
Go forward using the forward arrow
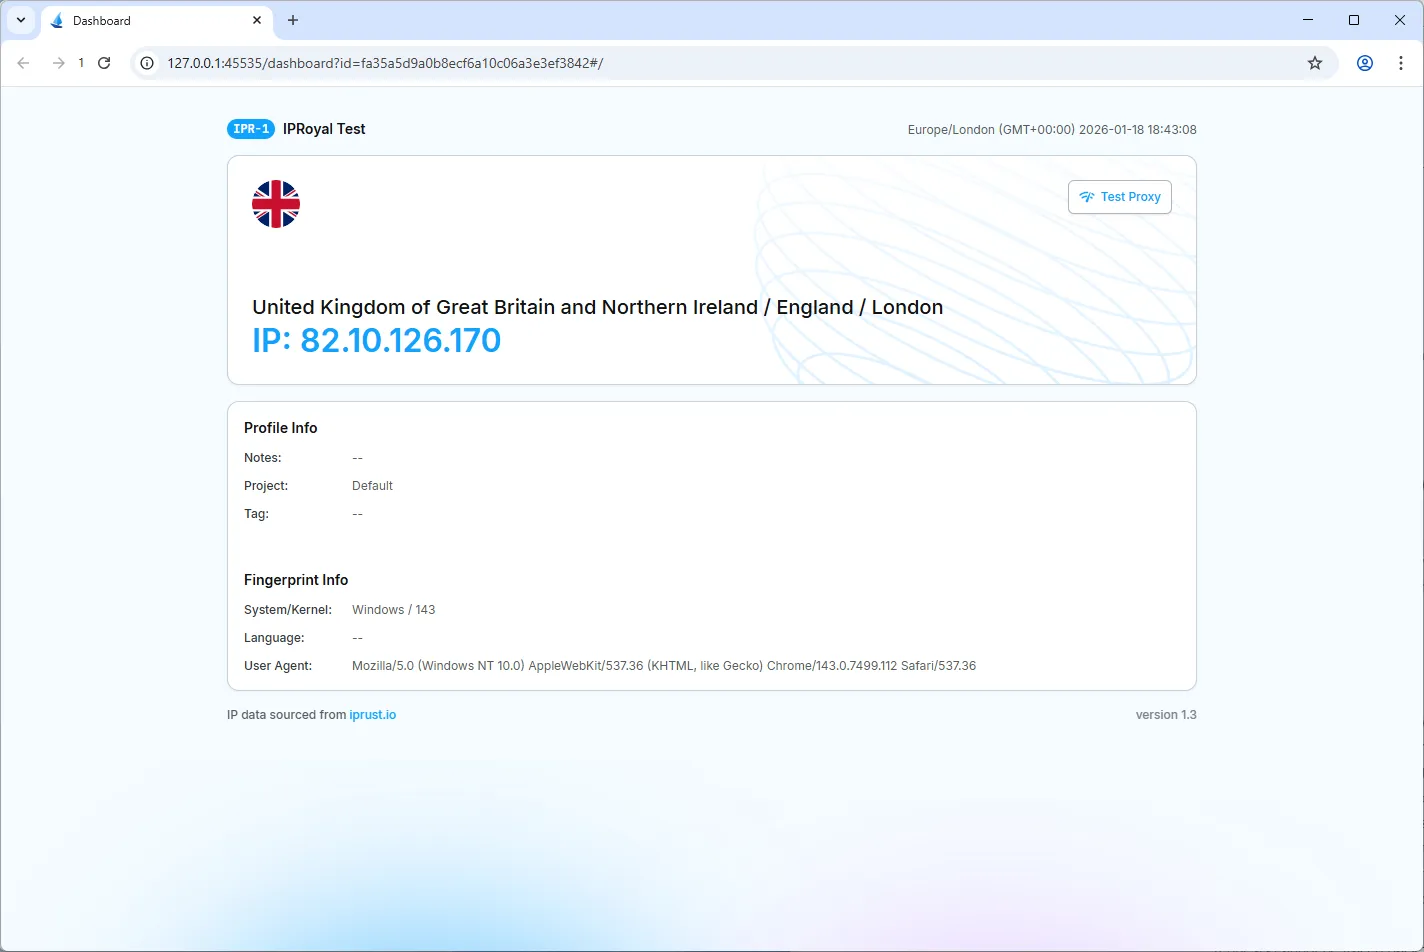(59, 63)
